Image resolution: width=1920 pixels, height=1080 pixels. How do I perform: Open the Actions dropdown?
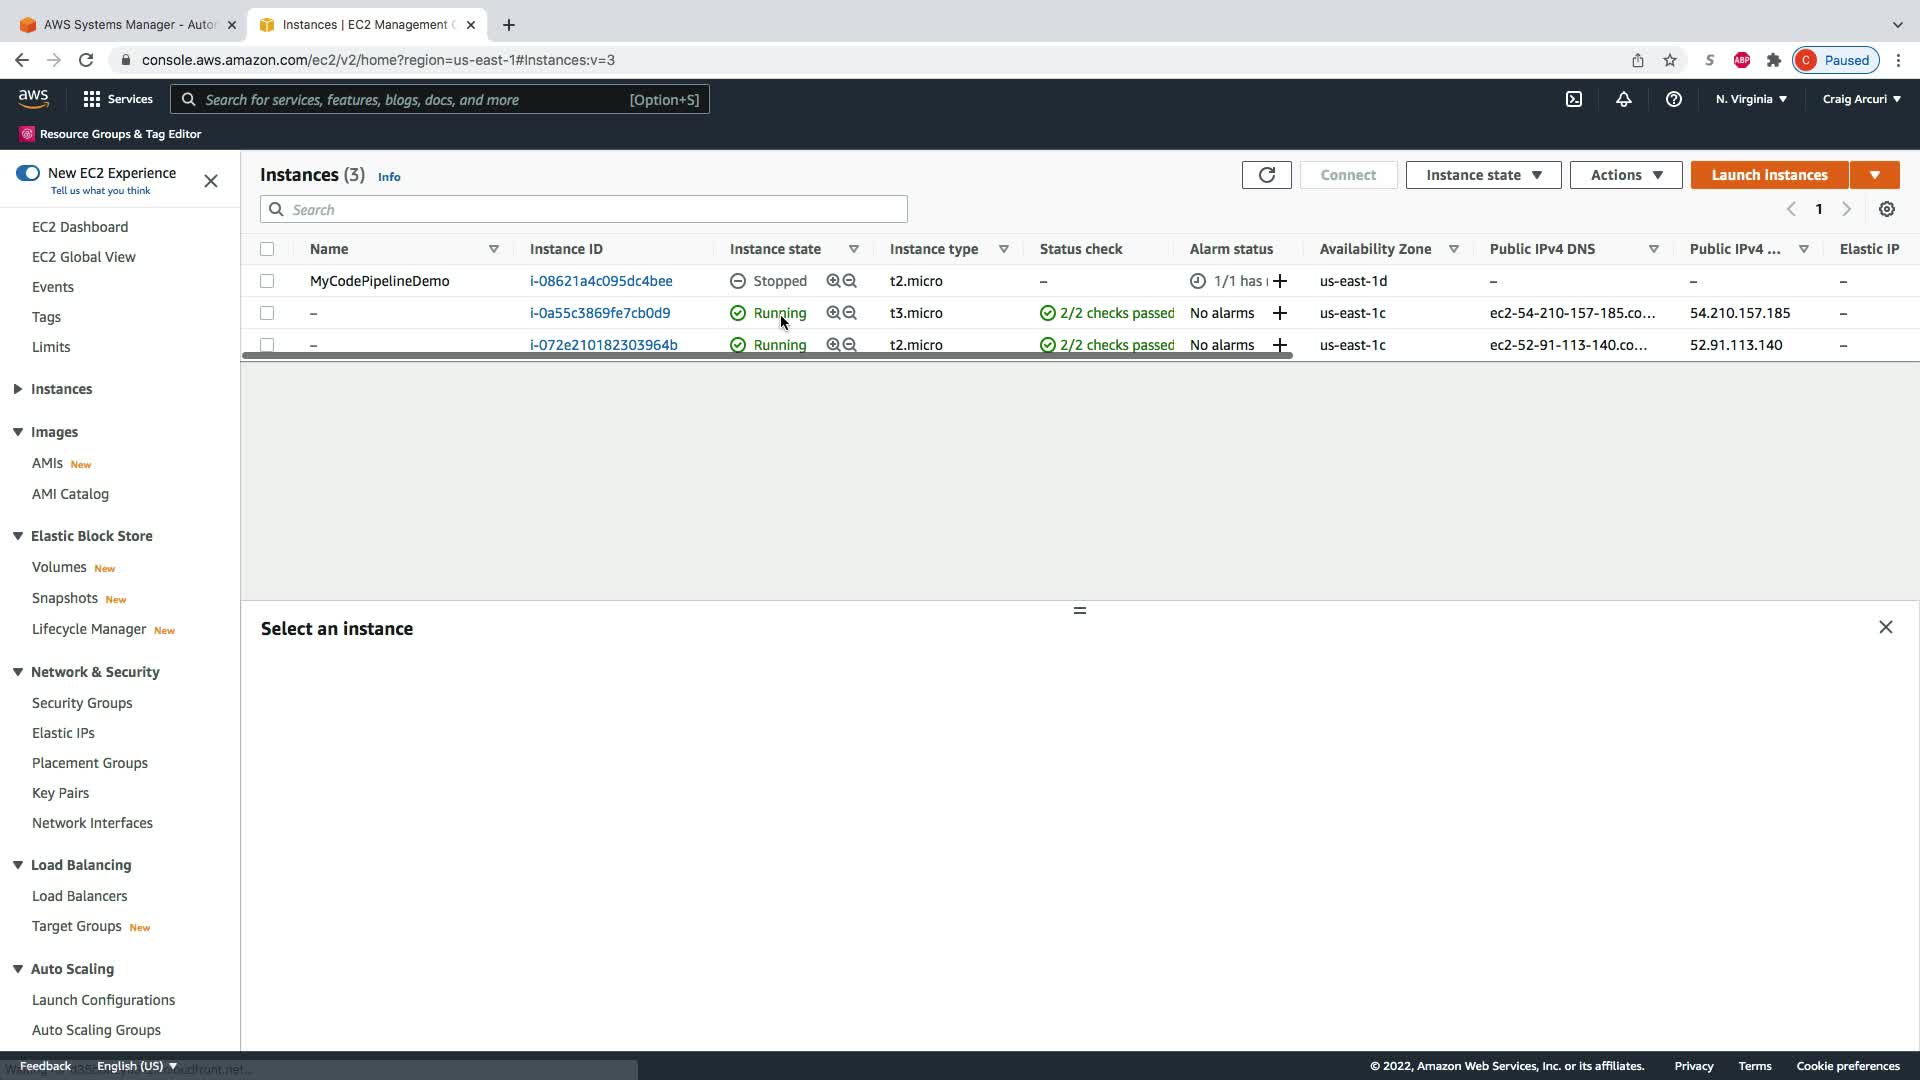(1625, 175)
